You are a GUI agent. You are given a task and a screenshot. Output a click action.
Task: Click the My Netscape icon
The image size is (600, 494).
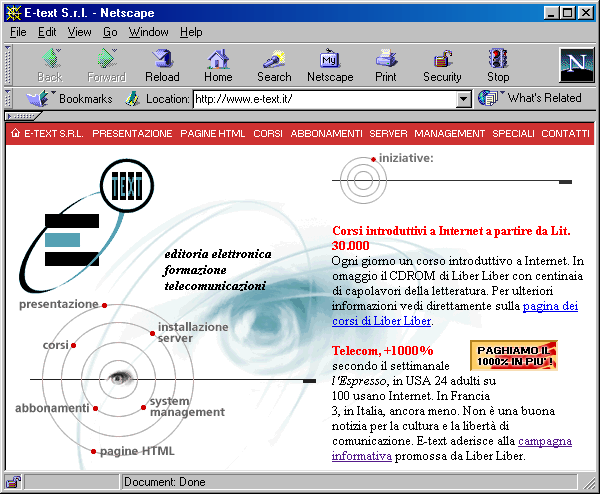[x=330, y=65]
